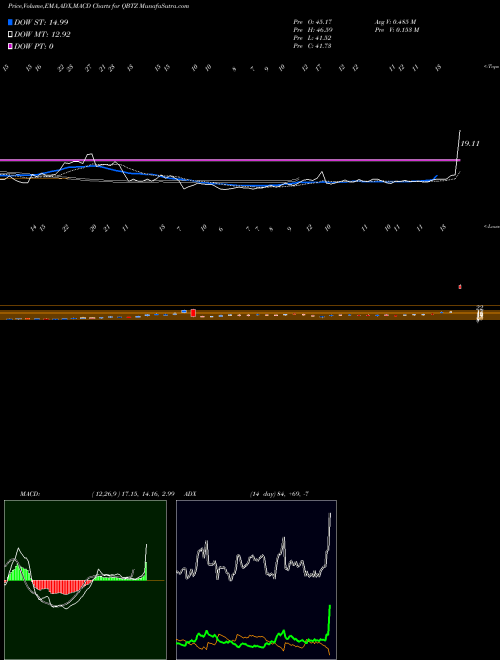Image resolution: width=500 pixels, height=660 pixels.
Task: Click the ADX (14 day) values text
Action: point(279,493)
